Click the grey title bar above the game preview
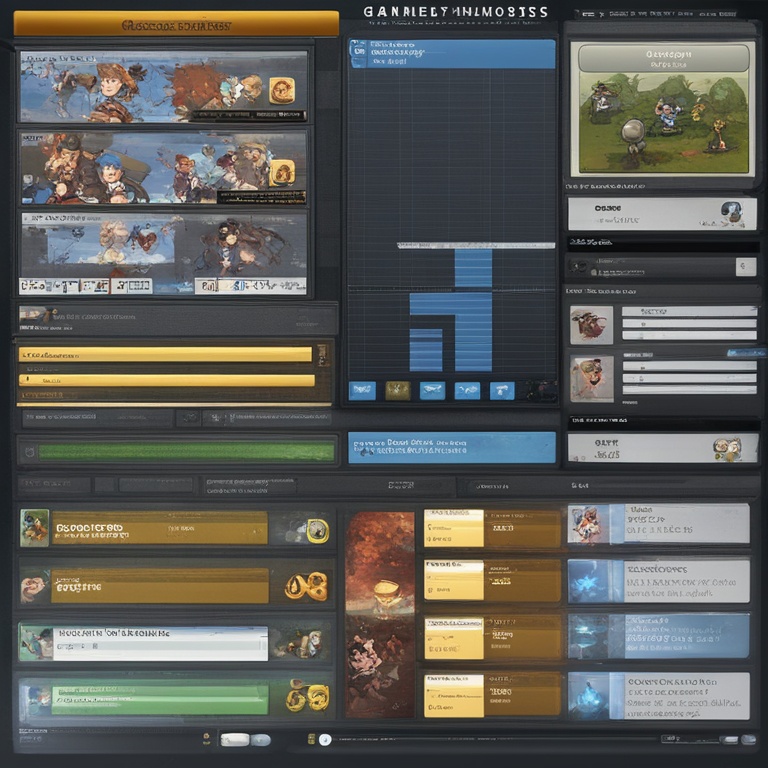 point(664,58)
